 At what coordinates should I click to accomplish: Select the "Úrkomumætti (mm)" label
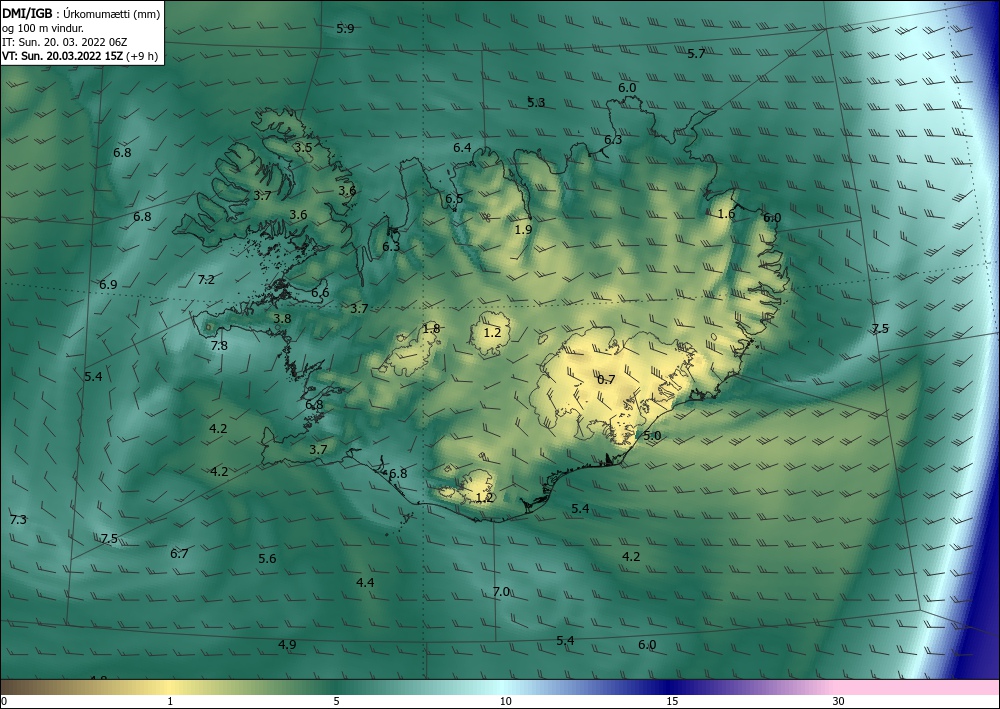pyautogui.click(x=113, y=13)
